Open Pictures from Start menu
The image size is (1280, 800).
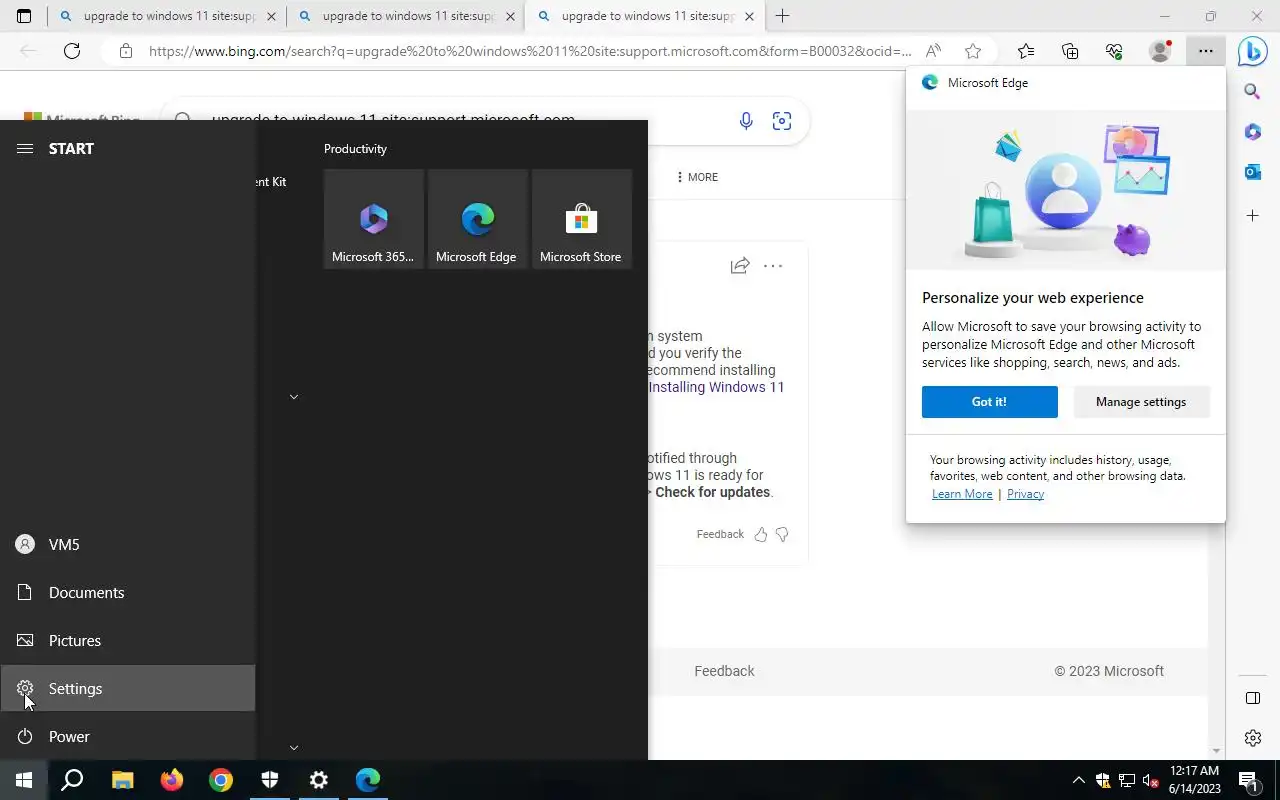[x=127, y=640]
